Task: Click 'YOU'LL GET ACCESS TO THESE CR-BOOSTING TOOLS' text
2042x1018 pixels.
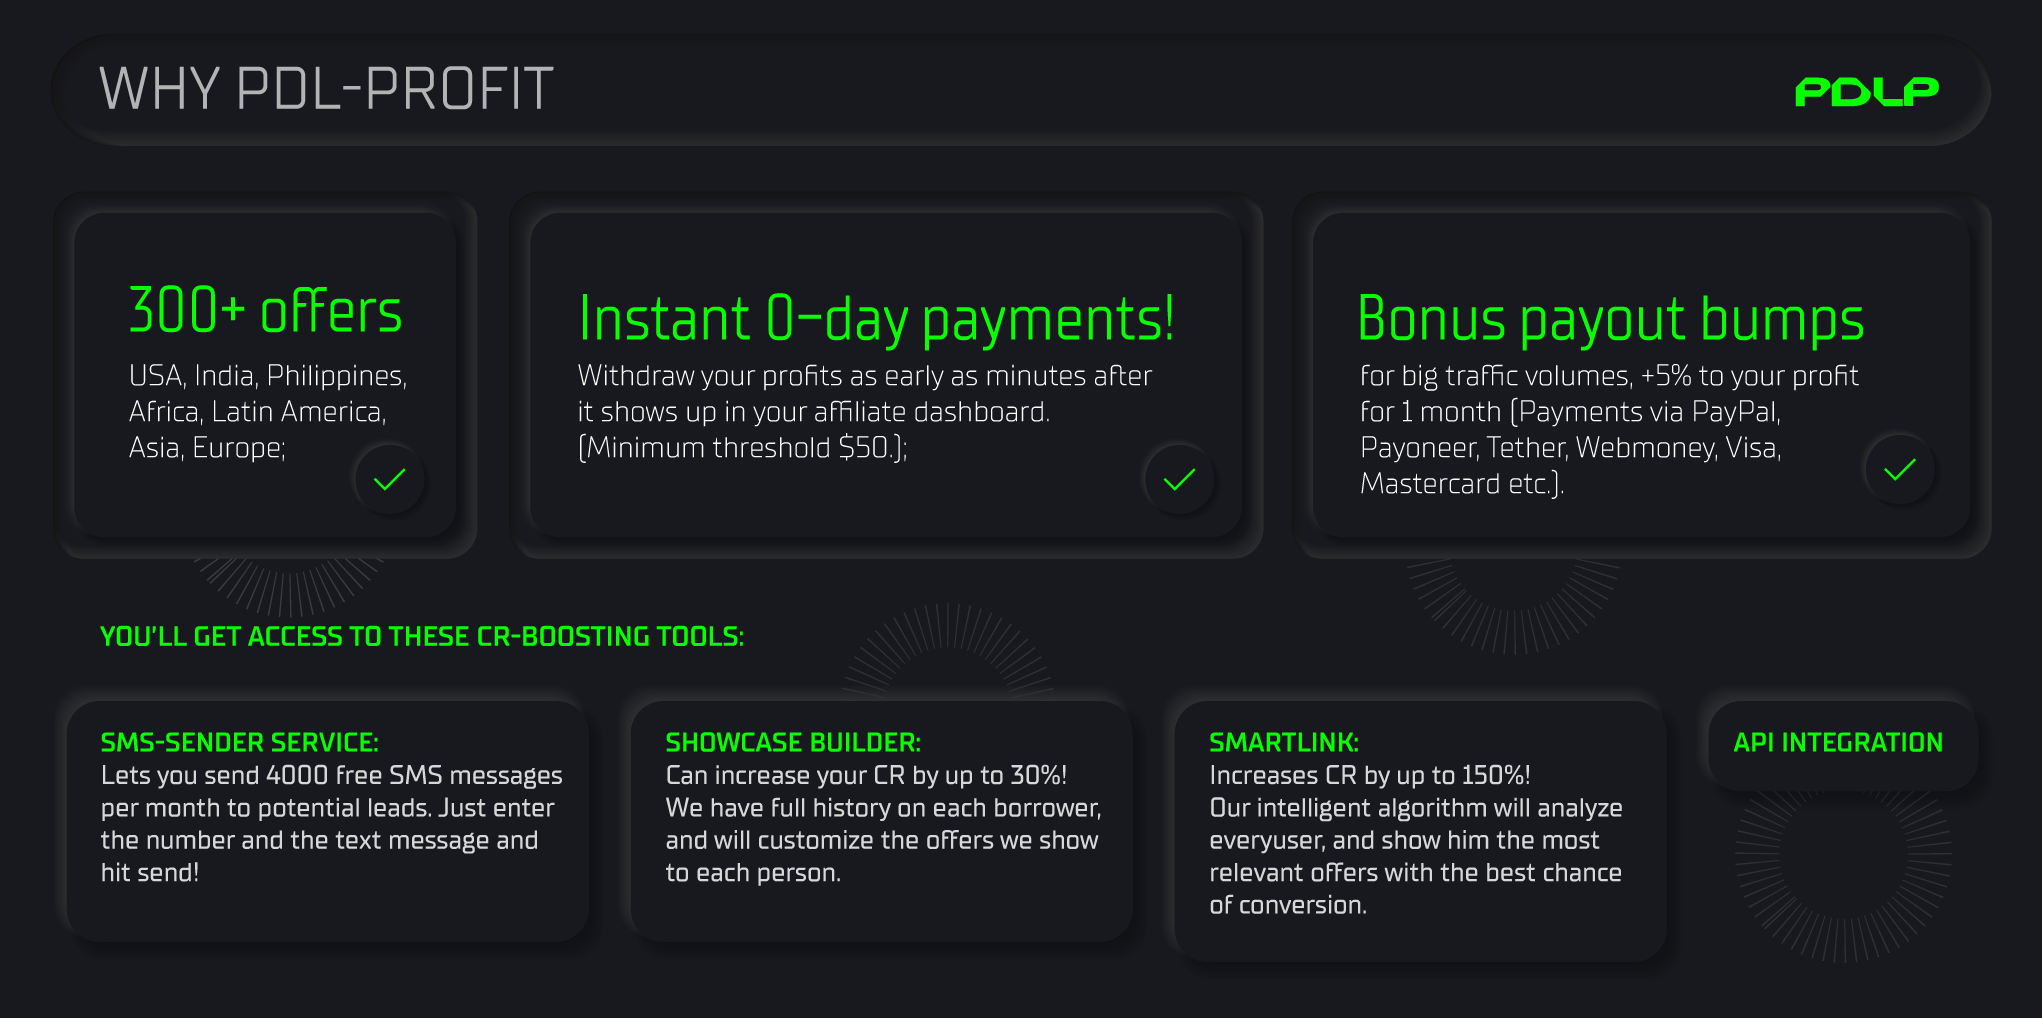Action: tap(422, 637)
